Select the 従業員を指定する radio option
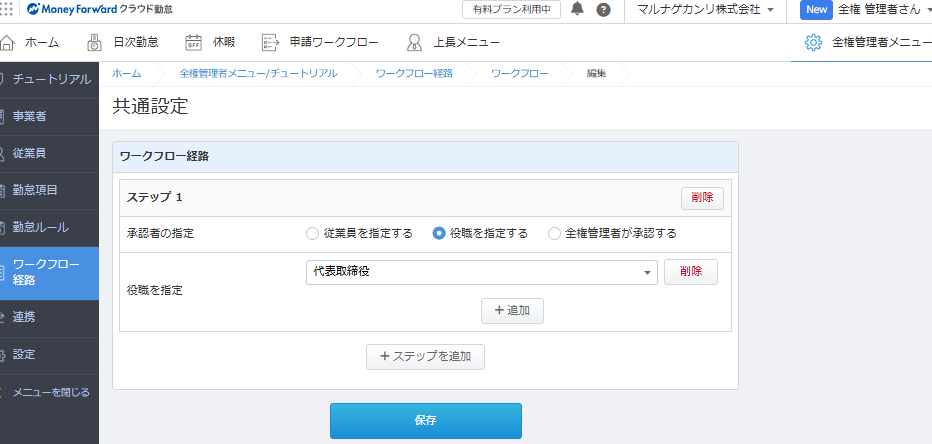 [x=312, y=233]
